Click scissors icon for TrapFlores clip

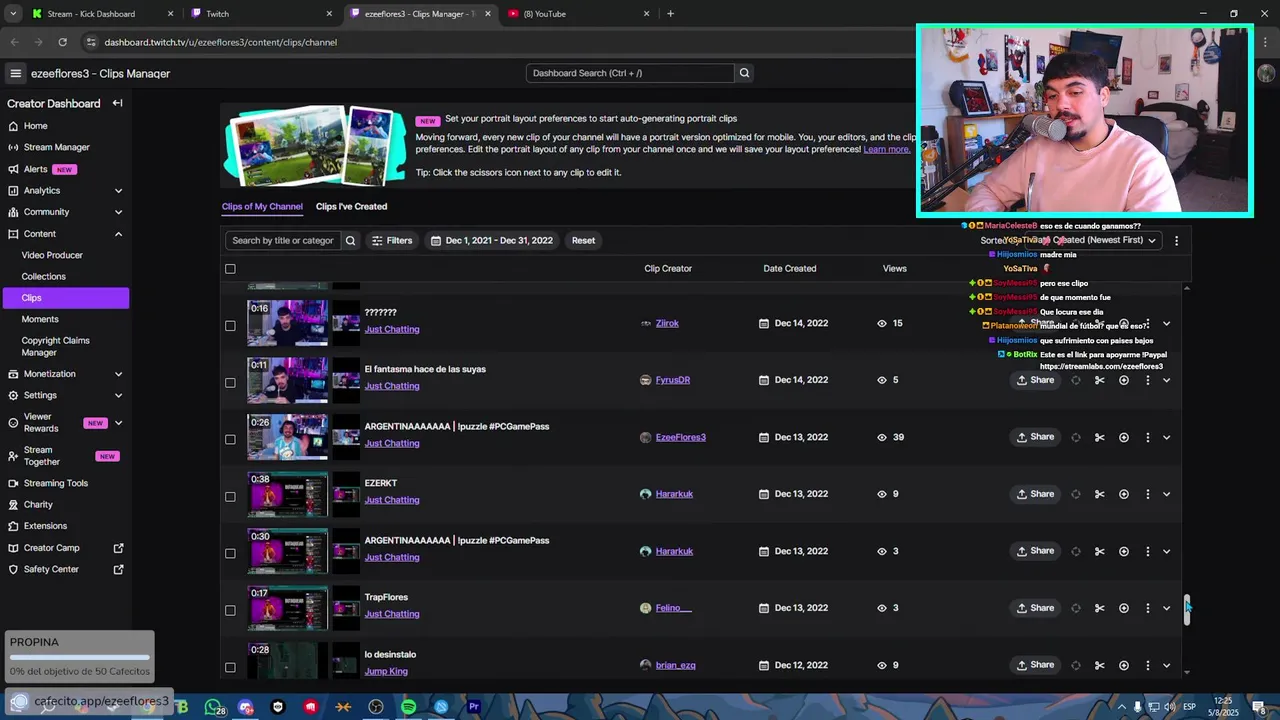(x=1099, y=608)
